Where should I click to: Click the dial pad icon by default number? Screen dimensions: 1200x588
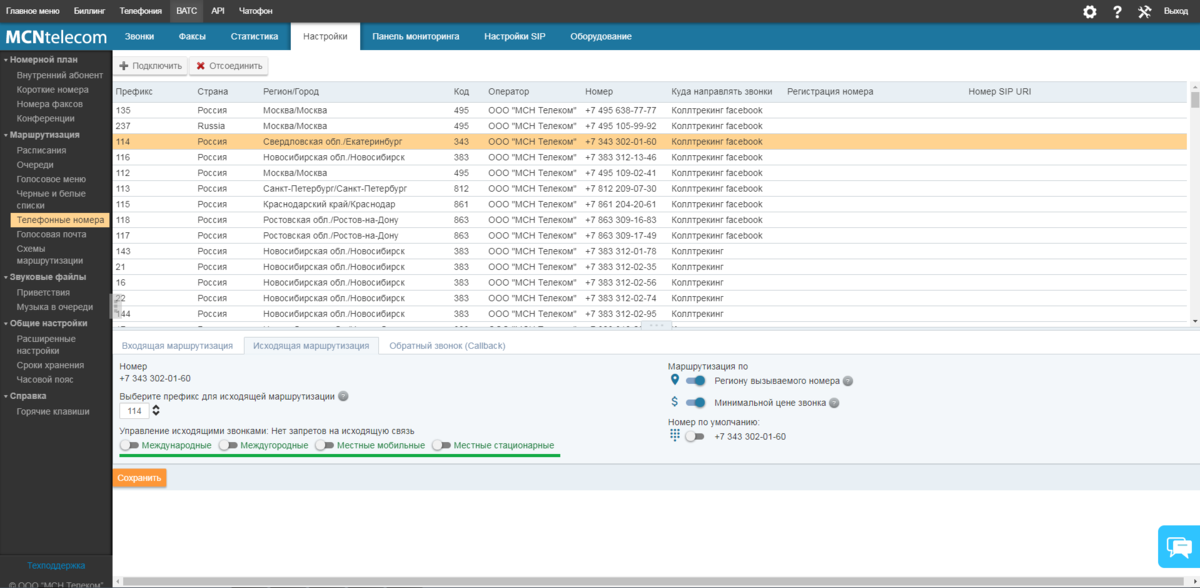[x=674, y=435]
